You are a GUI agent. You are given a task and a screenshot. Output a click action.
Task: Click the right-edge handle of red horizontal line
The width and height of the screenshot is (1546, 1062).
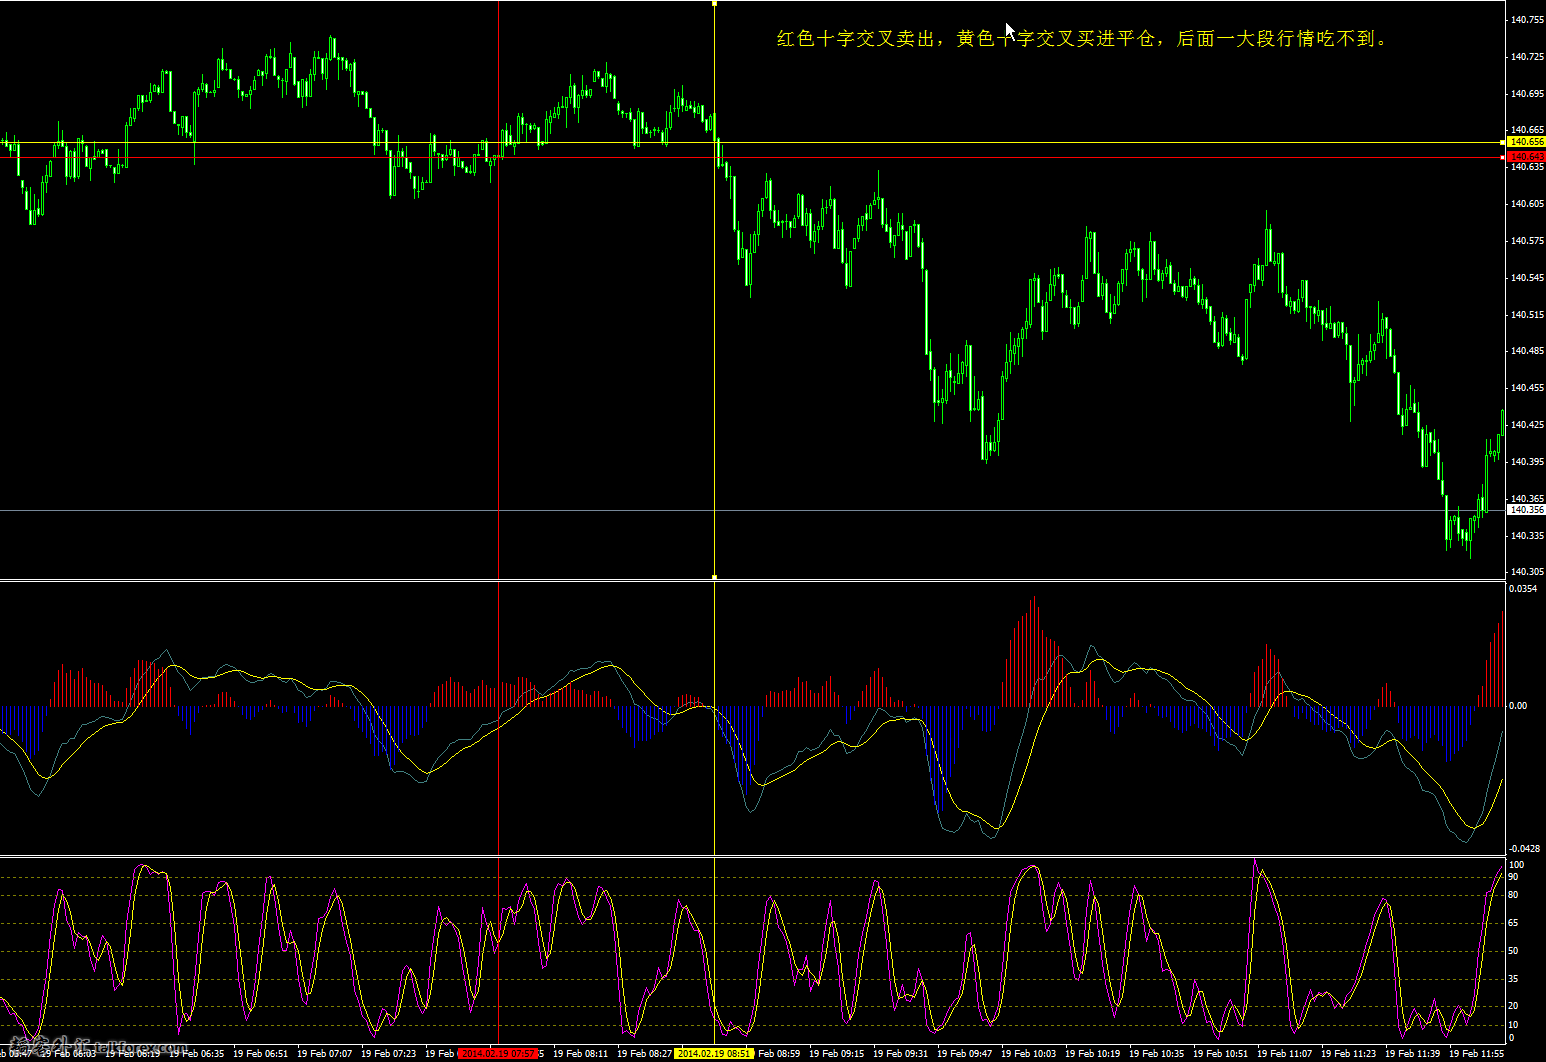[1502, 157]
